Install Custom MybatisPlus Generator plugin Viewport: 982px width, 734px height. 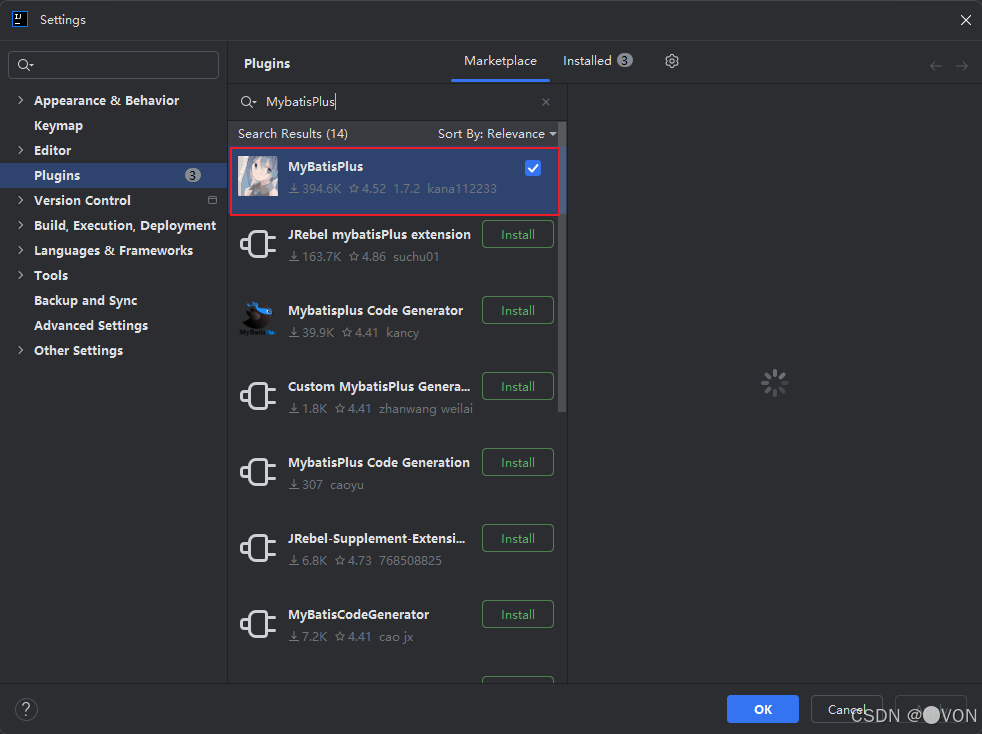pos(518,386)
